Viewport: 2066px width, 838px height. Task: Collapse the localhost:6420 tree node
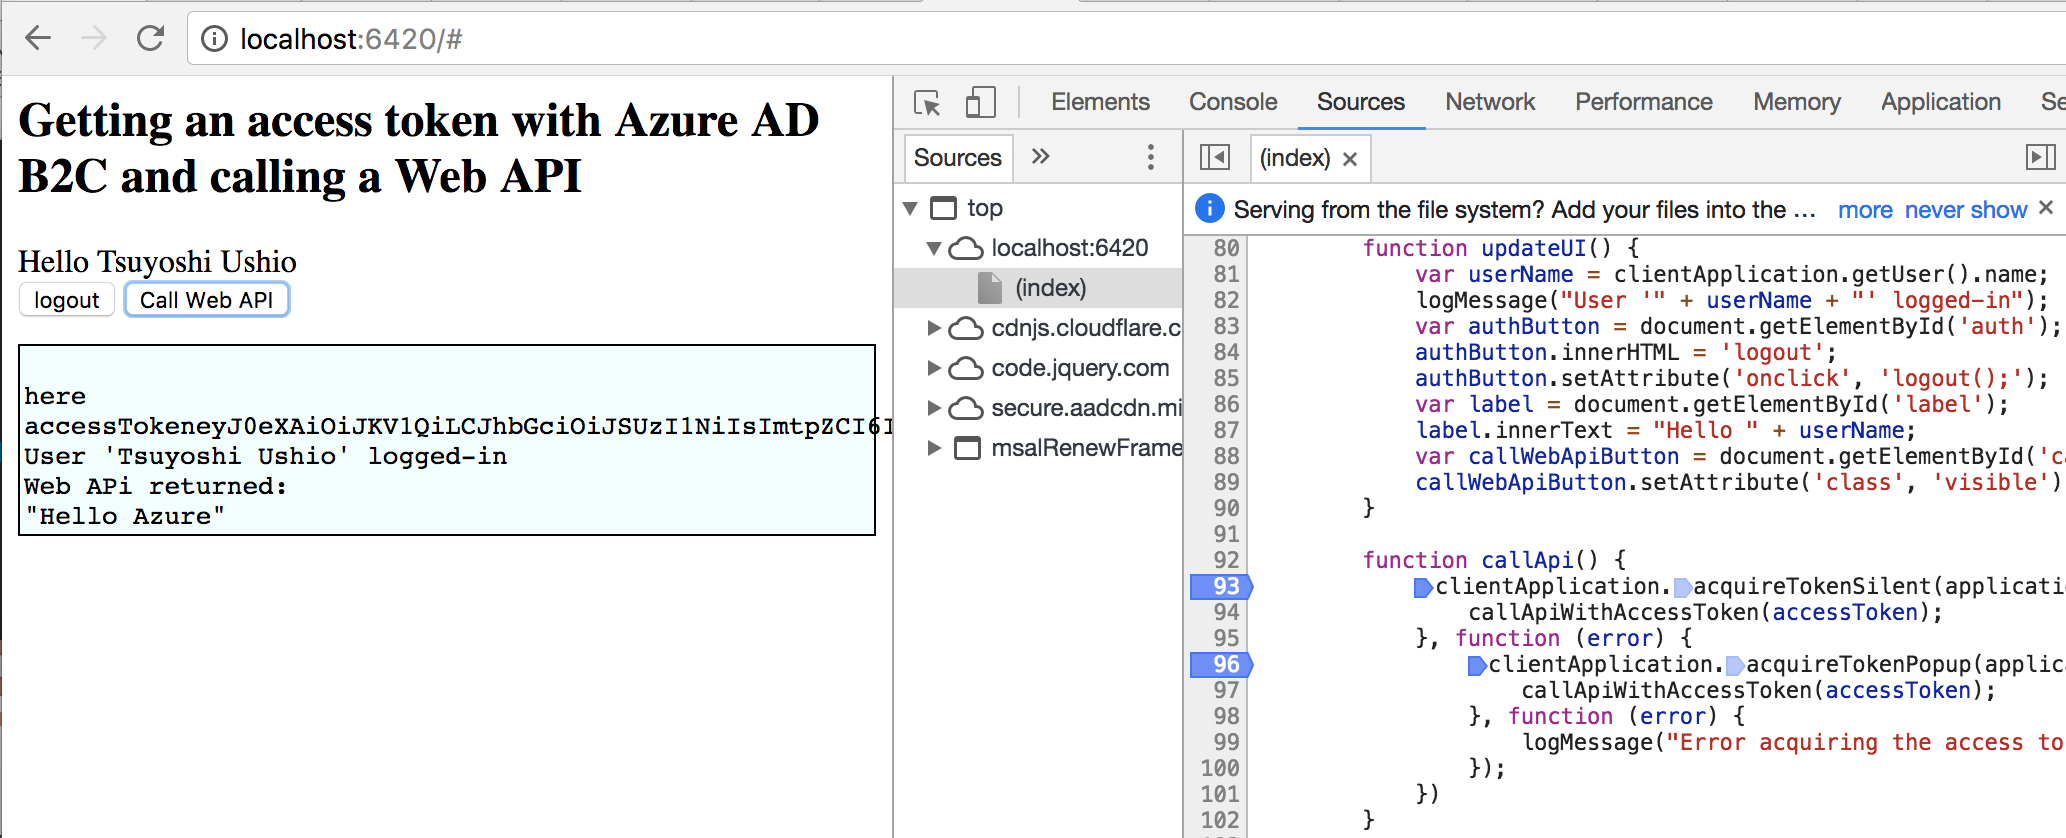934,248
